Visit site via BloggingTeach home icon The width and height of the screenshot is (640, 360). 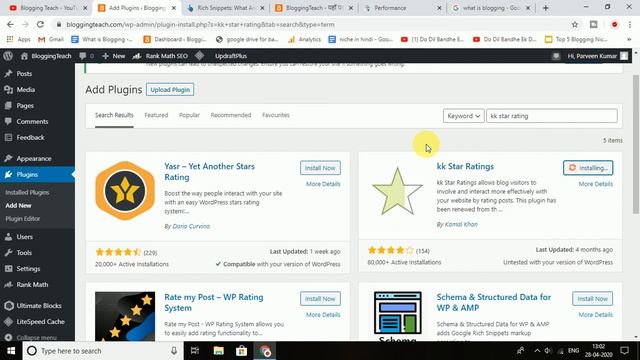pyautogui.click(x=46, y=56)
